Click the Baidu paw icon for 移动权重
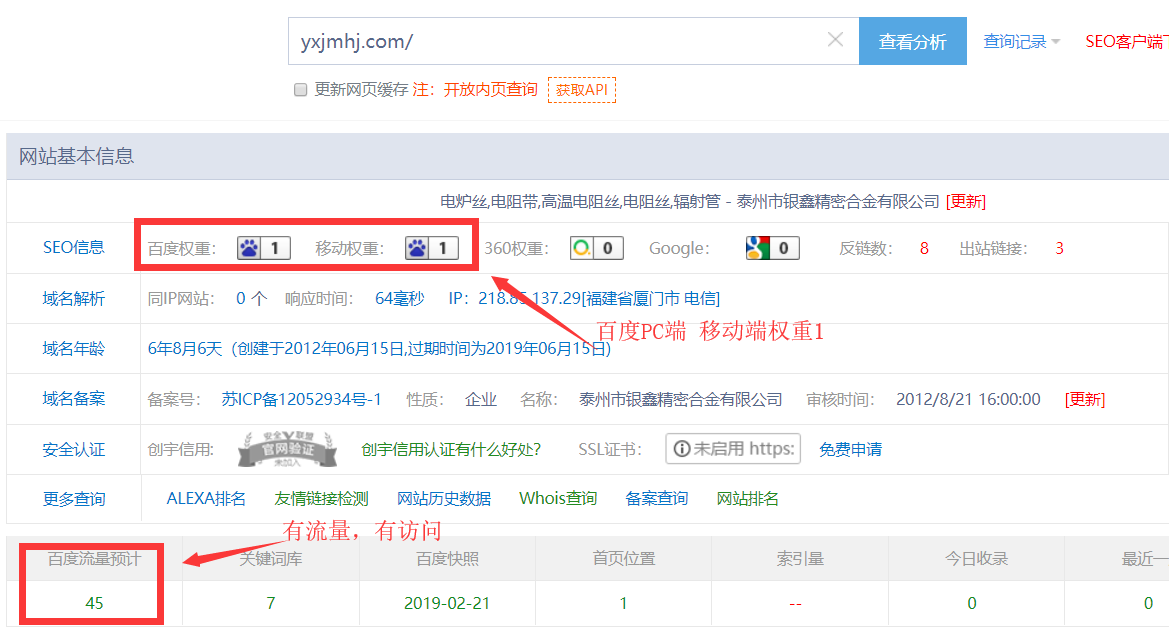This screenshot has width=1169, height=638. point(417,248)
